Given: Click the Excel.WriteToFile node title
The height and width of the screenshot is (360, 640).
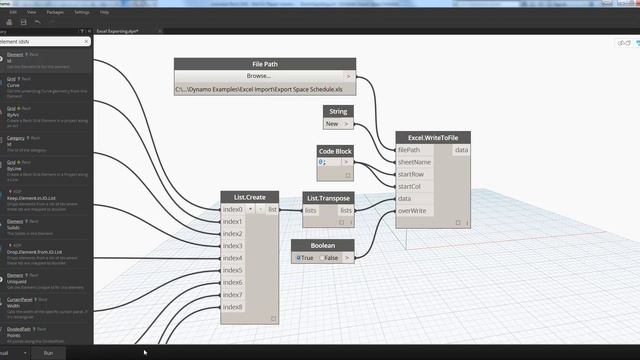Looking at the screenshot, I should (433, 138).
